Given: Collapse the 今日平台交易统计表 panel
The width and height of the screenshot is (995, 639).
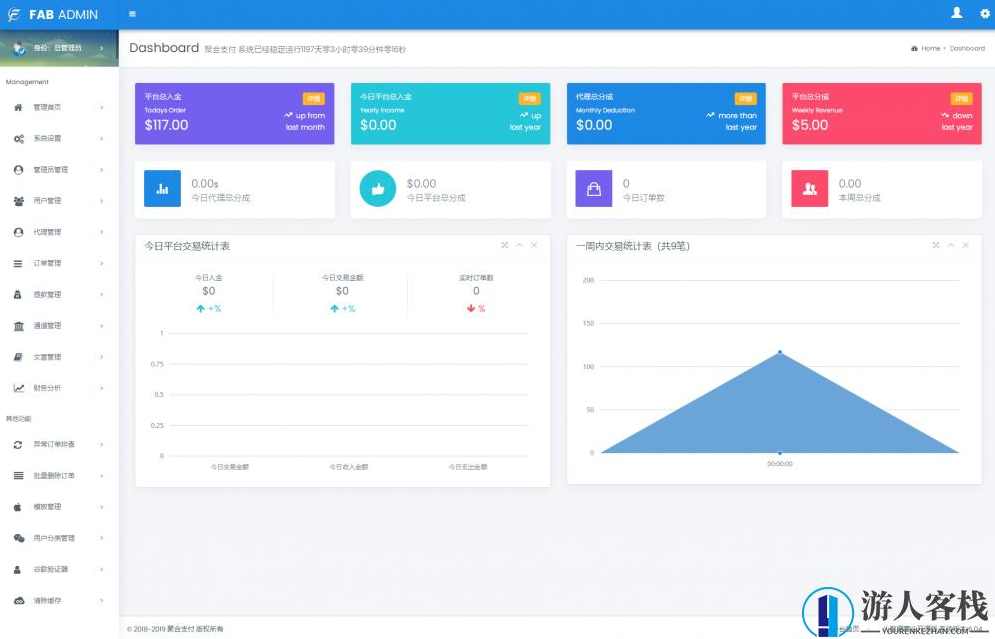Looking at the screenshot, I should [519, 245].
